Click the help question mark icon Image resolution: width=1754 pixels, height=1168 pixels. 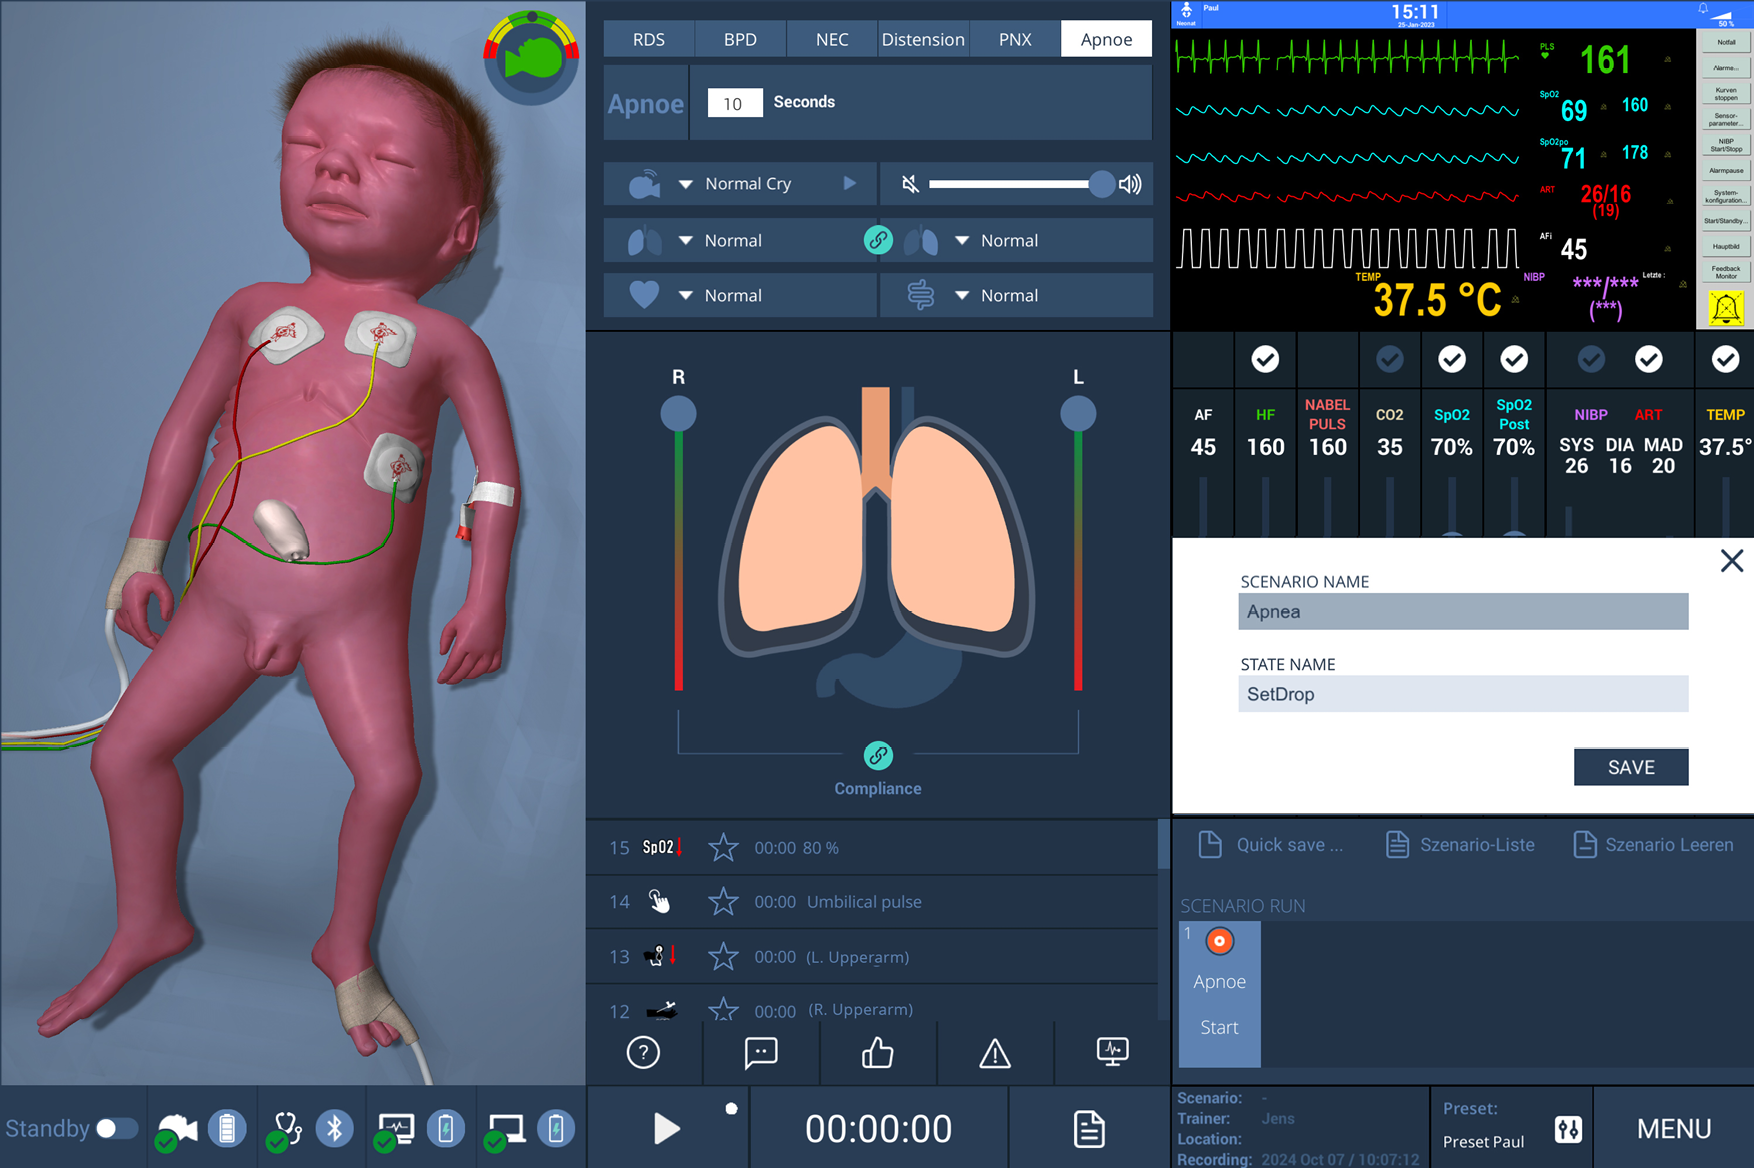coord(643,1052)
